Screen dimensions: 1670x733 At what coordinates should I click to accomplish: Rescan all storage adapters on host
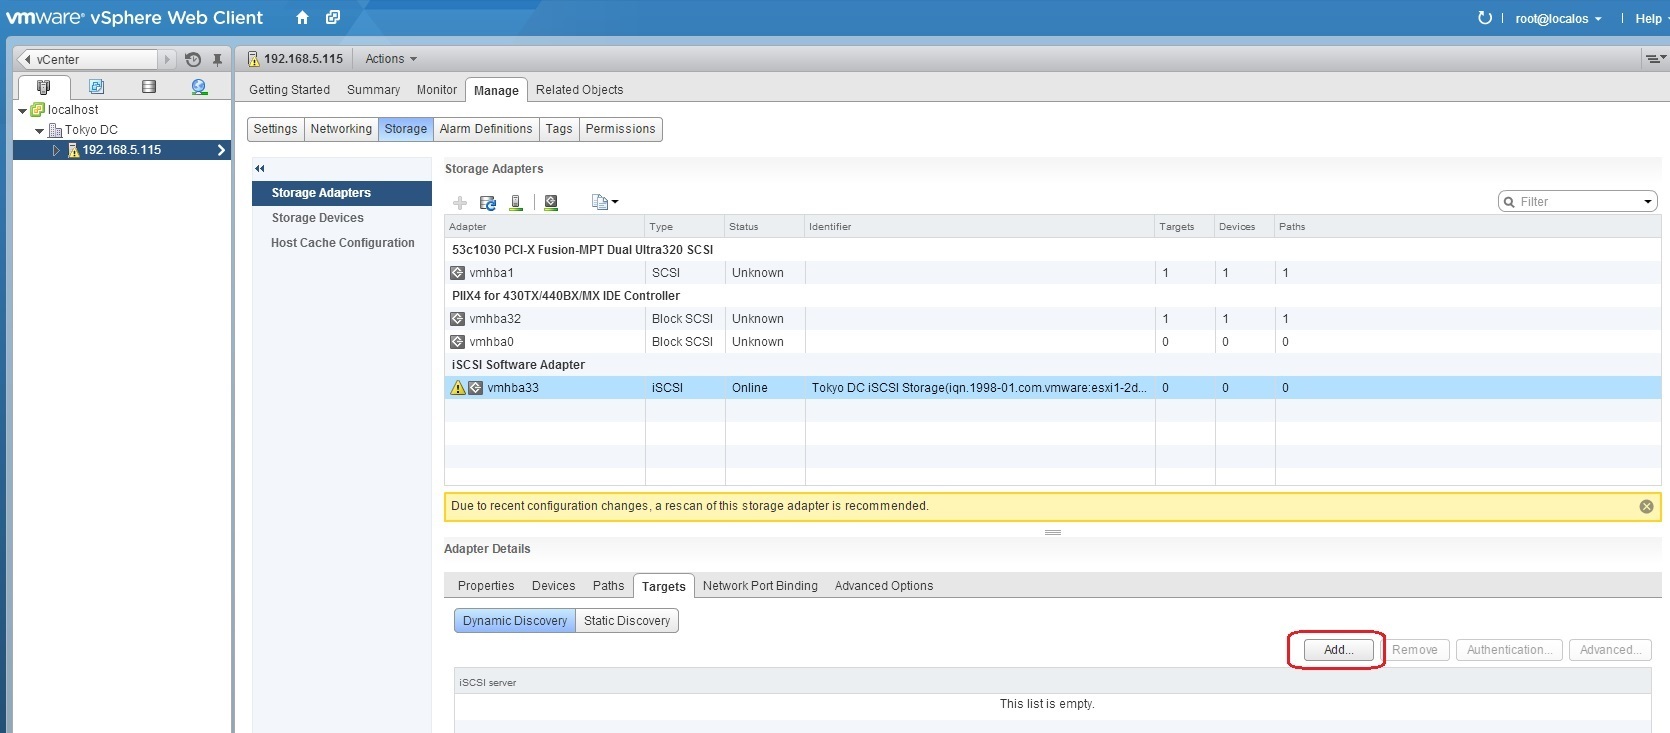coord(516,202)
